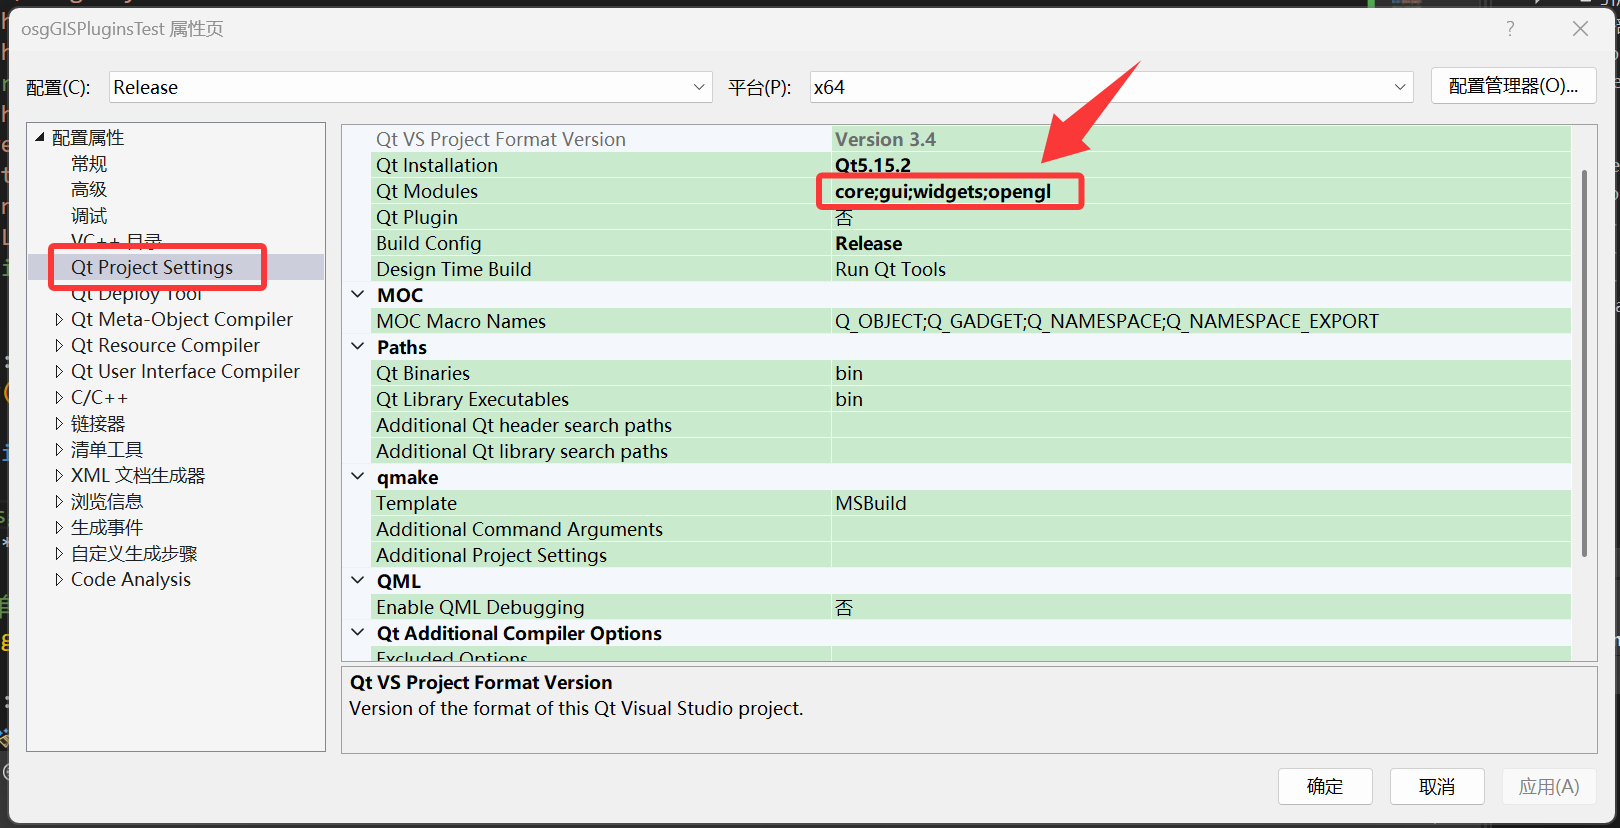Viewport: 1620px width, 828px height.
Task: Click Additional Qt library search paths row
Action: click(x=970, y=451)
